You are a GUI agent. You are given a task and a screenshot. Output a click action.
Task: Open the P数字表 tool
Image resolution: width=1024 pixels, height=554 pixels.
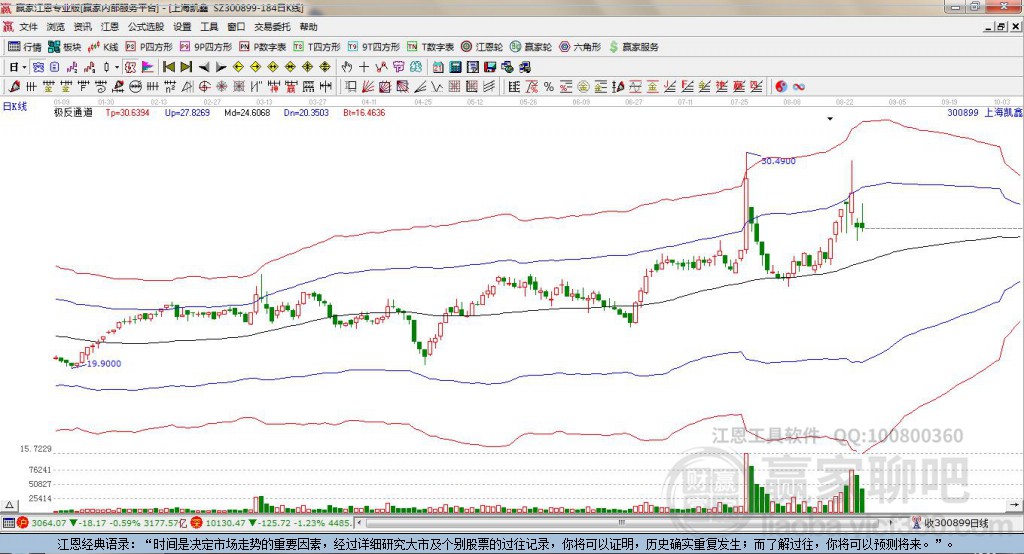(263, 47)
